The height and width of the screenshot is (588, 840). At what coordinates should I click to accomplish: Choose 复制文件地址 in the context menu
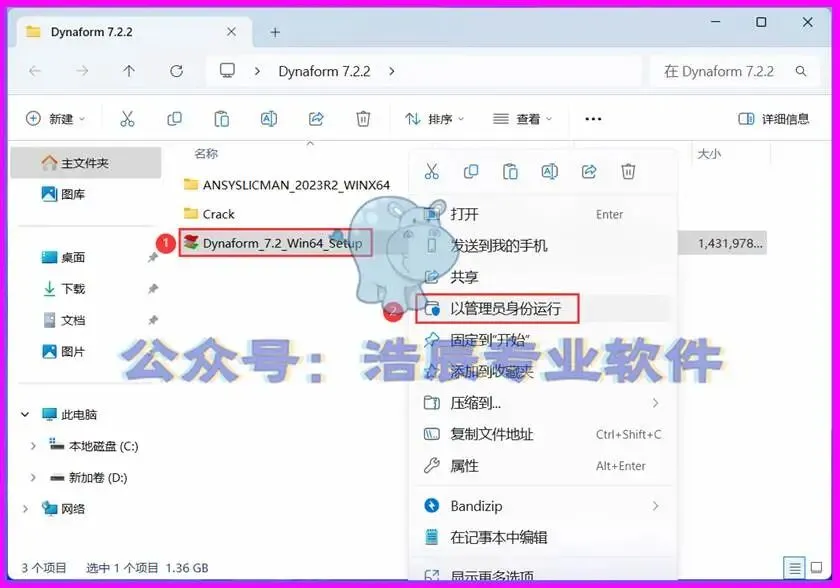[543, 434]
